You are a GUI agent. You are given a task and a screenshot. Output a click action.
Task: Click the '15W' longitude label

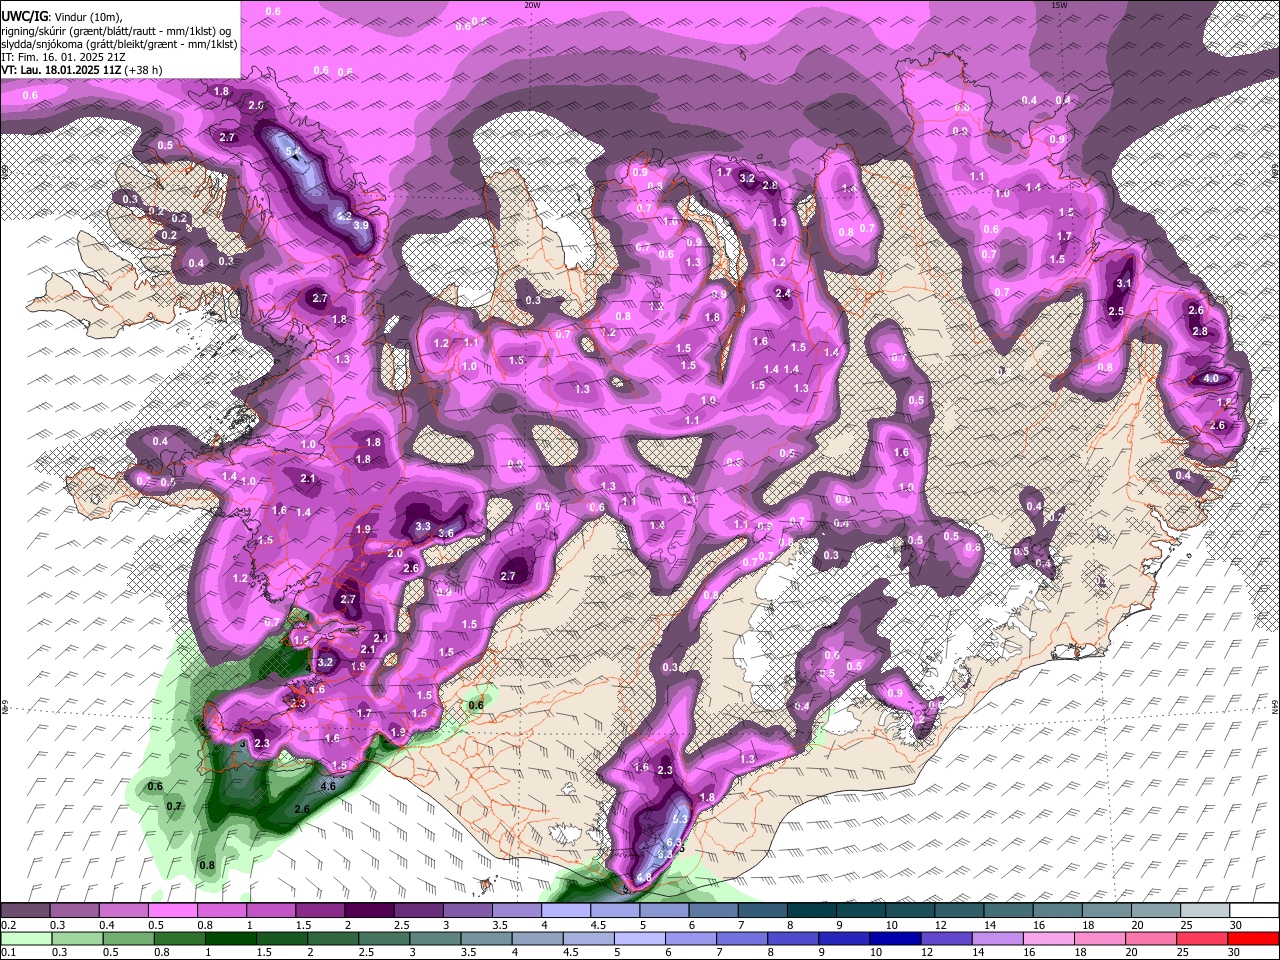click(1059, 5)
